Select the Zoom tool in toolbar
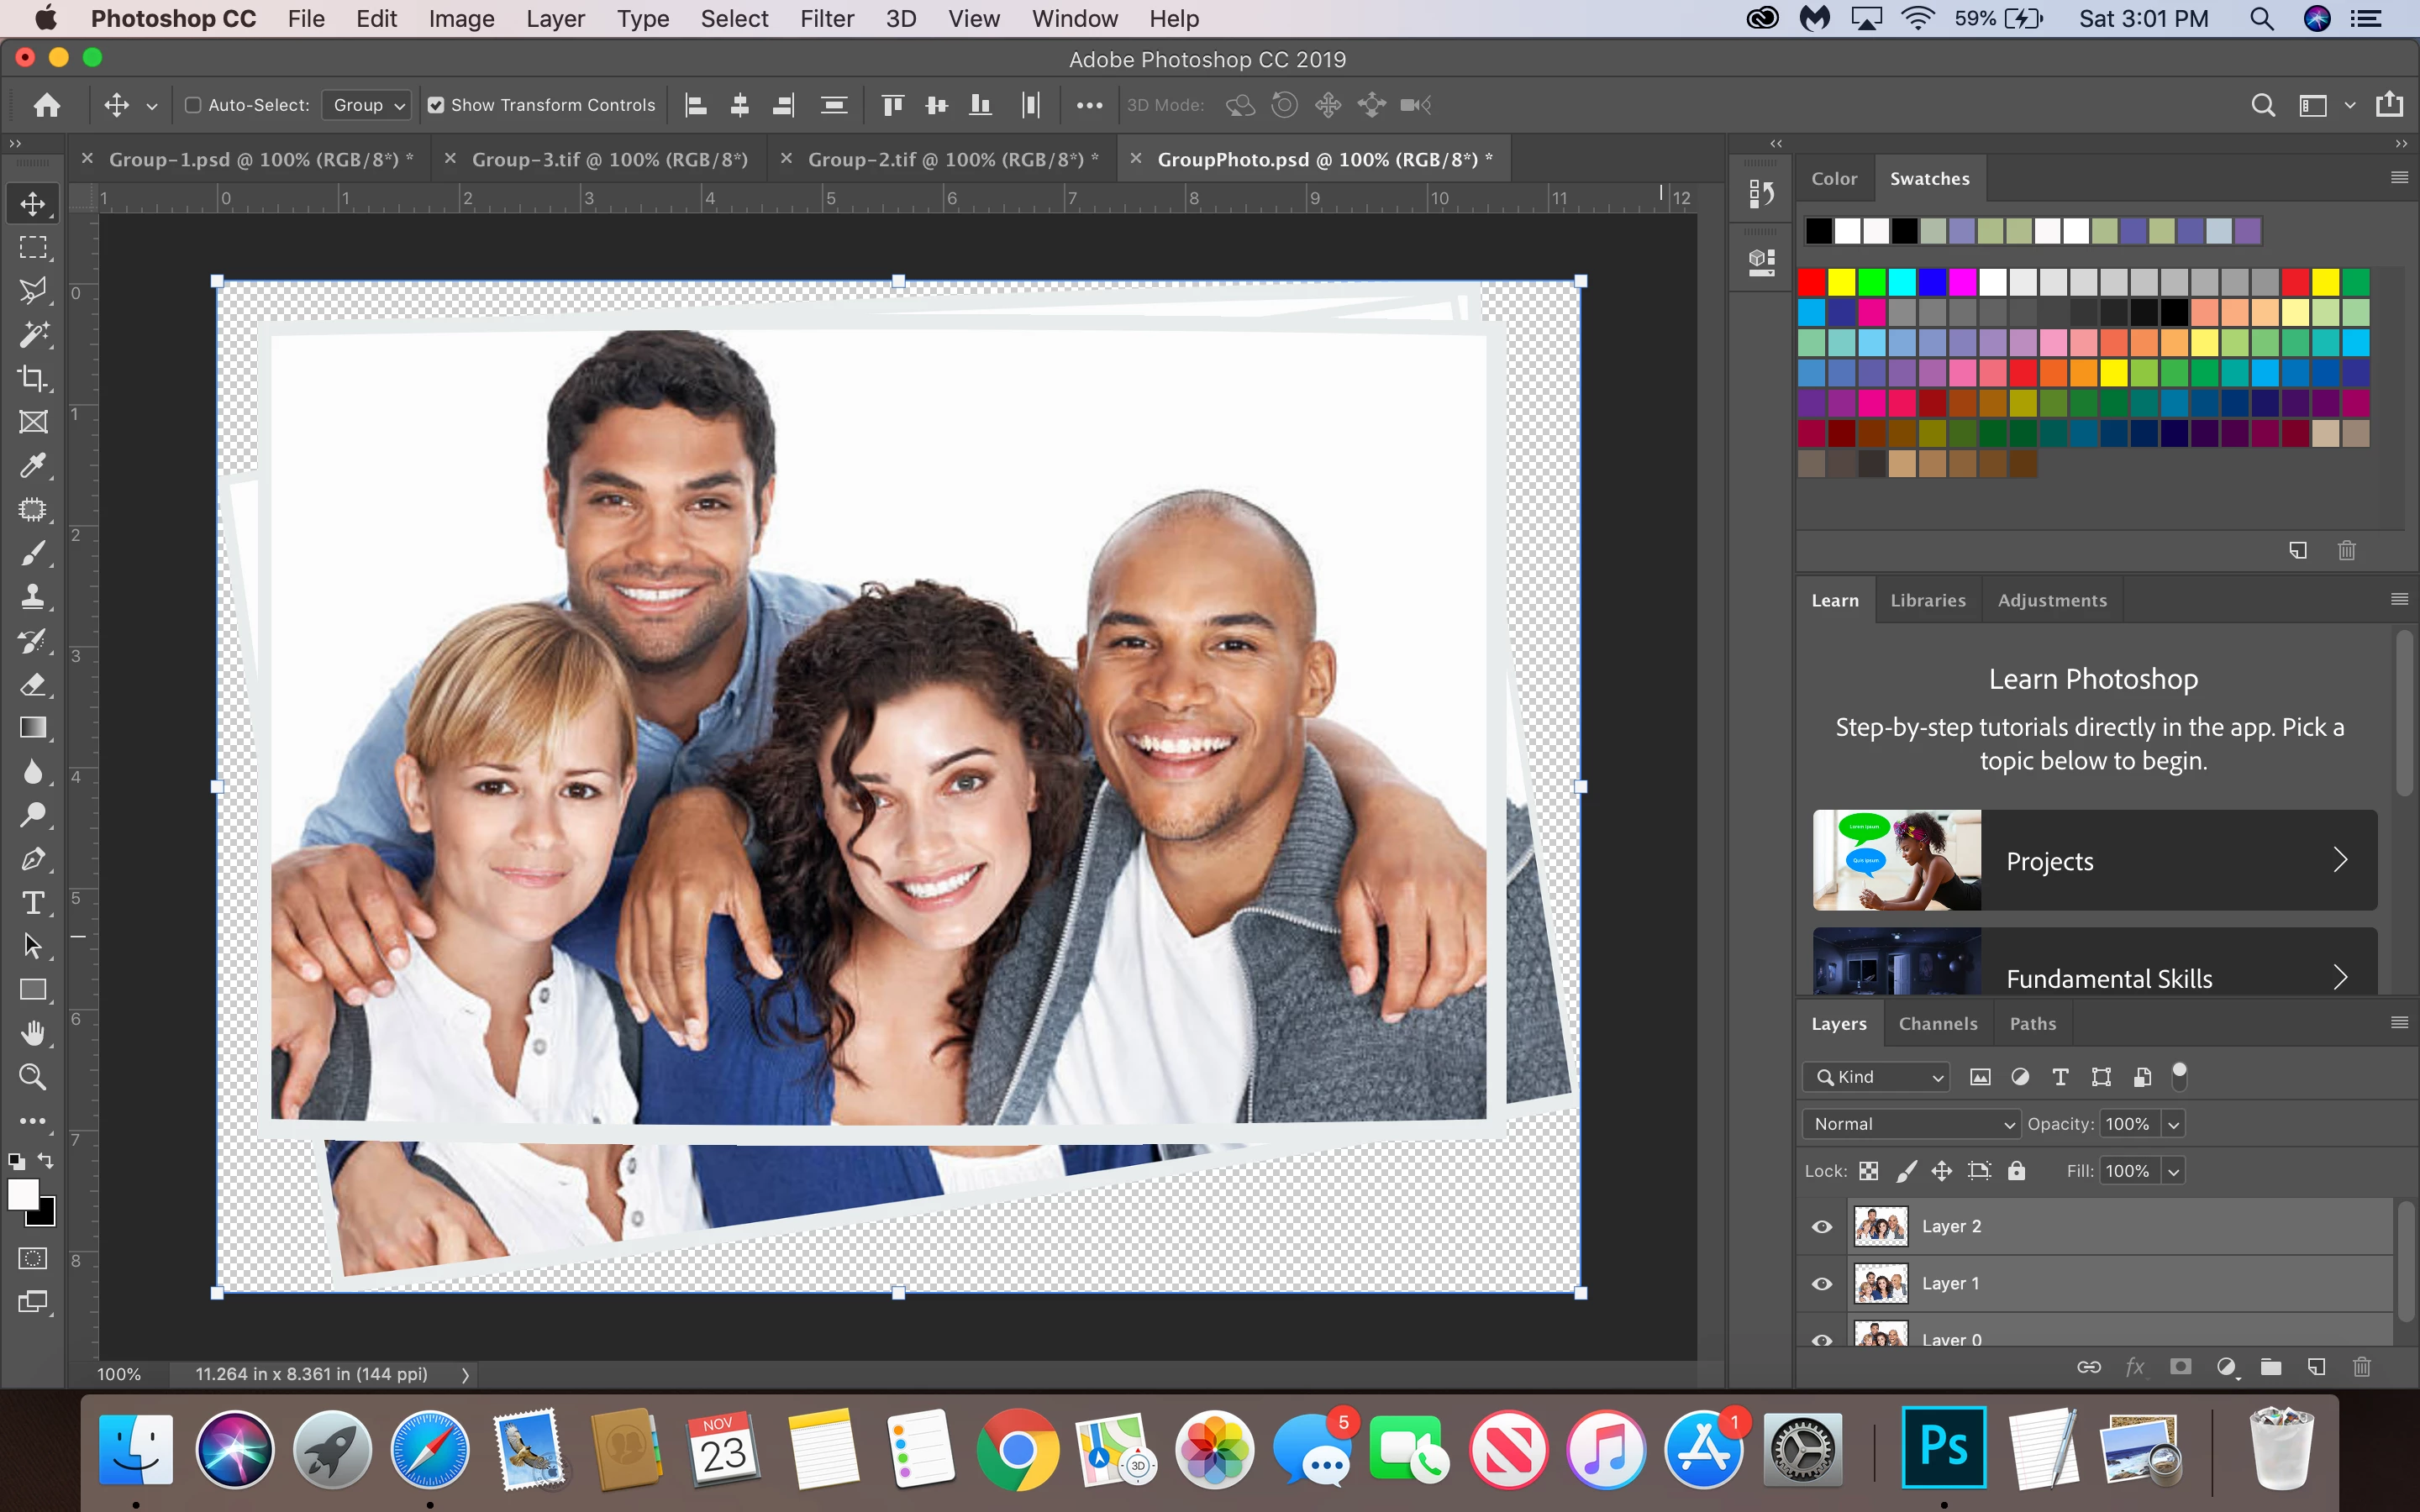This screenshot has width=2420, height=1512. pyautogui.click(x=33, y=1077)
